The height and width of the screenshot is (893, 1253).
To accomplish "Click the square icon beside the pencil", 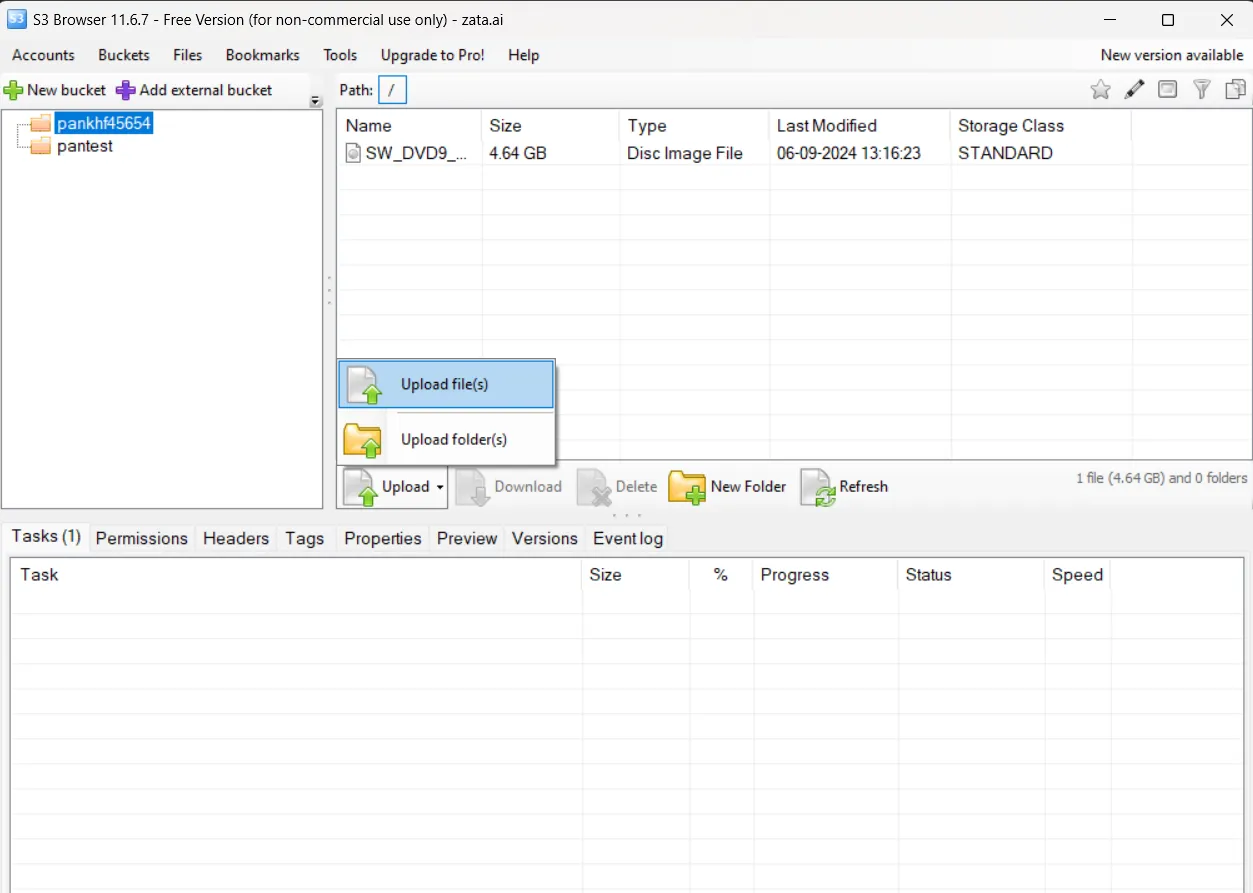I will pyautogui.click(x=1167, y=90).
